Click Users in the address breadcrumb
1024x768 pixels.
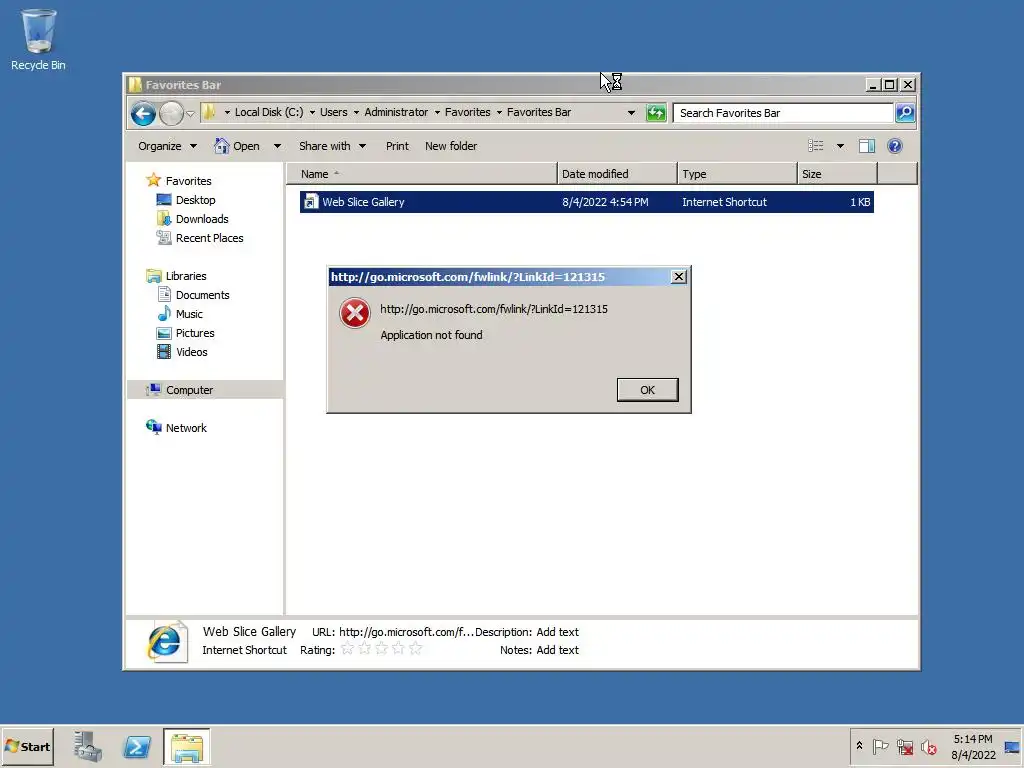(x=334, y=112)
